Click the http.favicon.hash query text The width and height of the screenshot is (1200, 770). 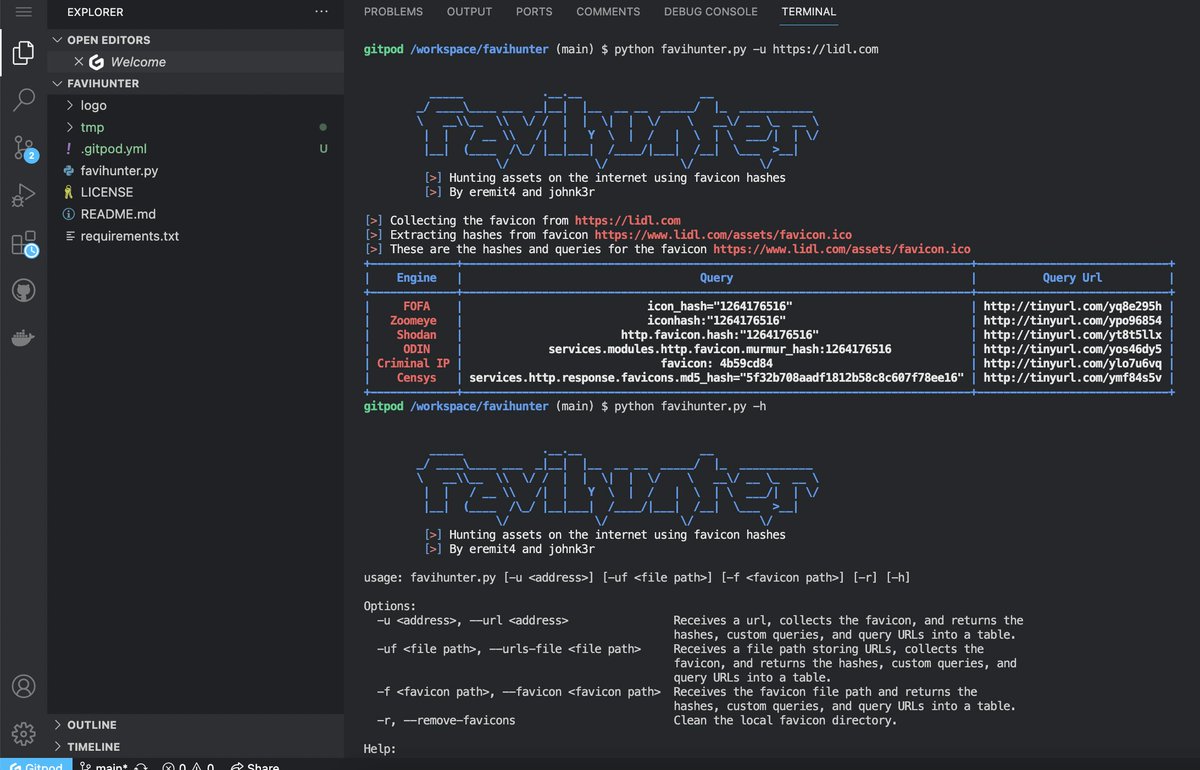click(720, 335)
